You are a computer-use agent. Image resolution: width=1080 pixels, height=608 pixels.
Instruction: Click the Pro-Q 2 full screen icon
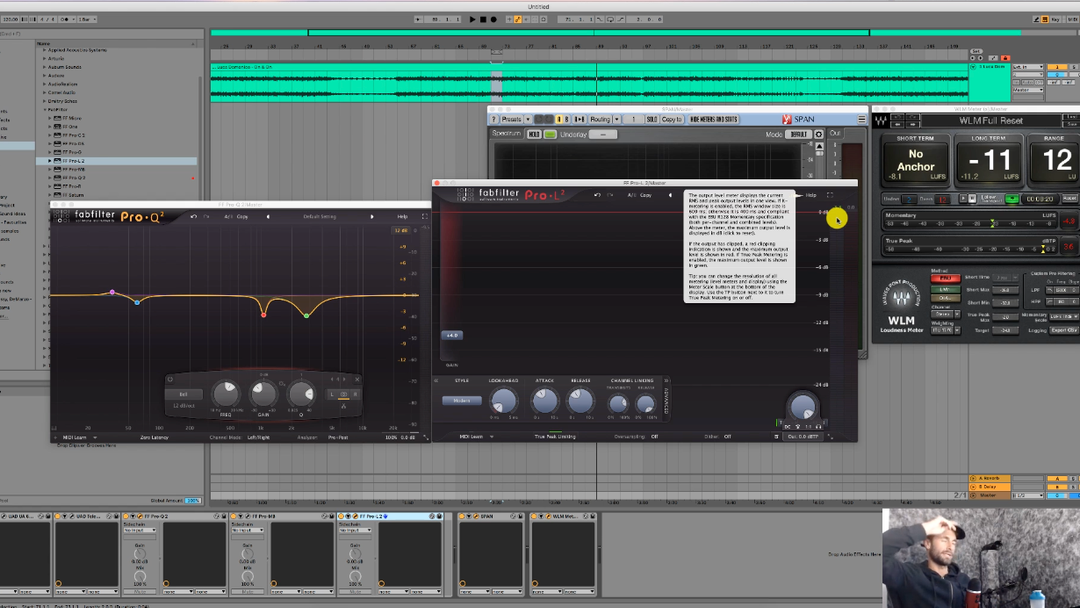pyautogui.click(x=424, y=216)
